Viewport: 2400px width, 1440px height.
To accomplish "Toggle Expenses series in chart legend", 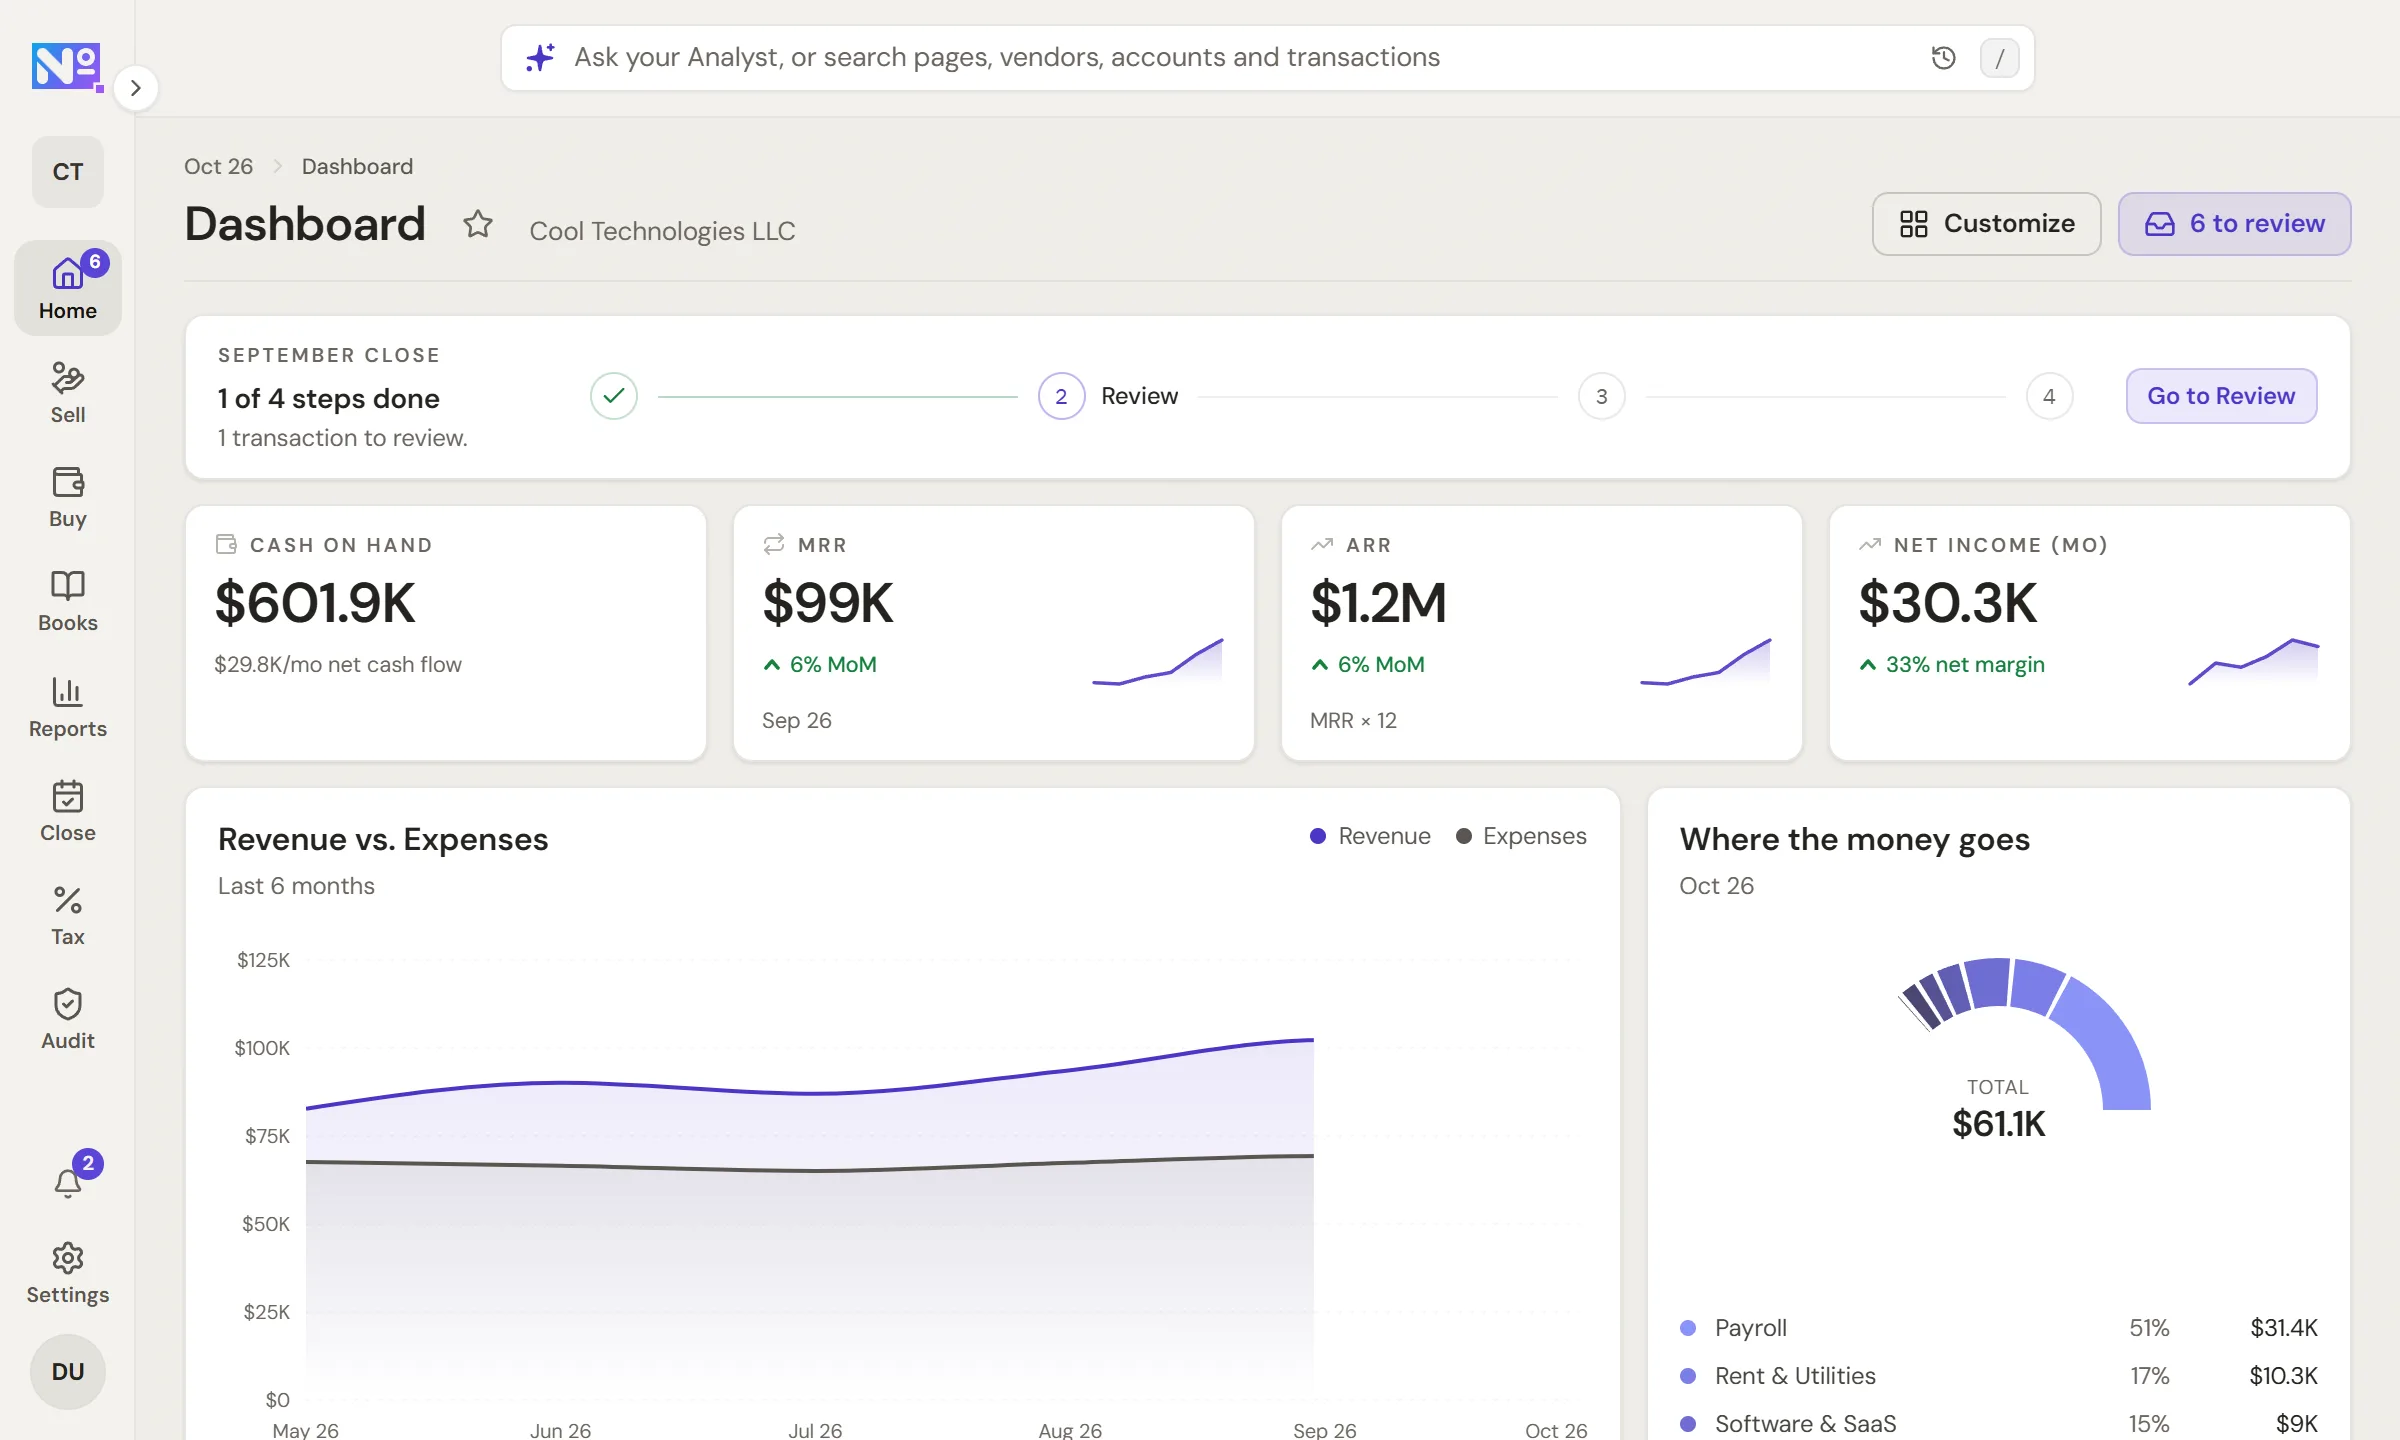I will (x=1521, y=836).
